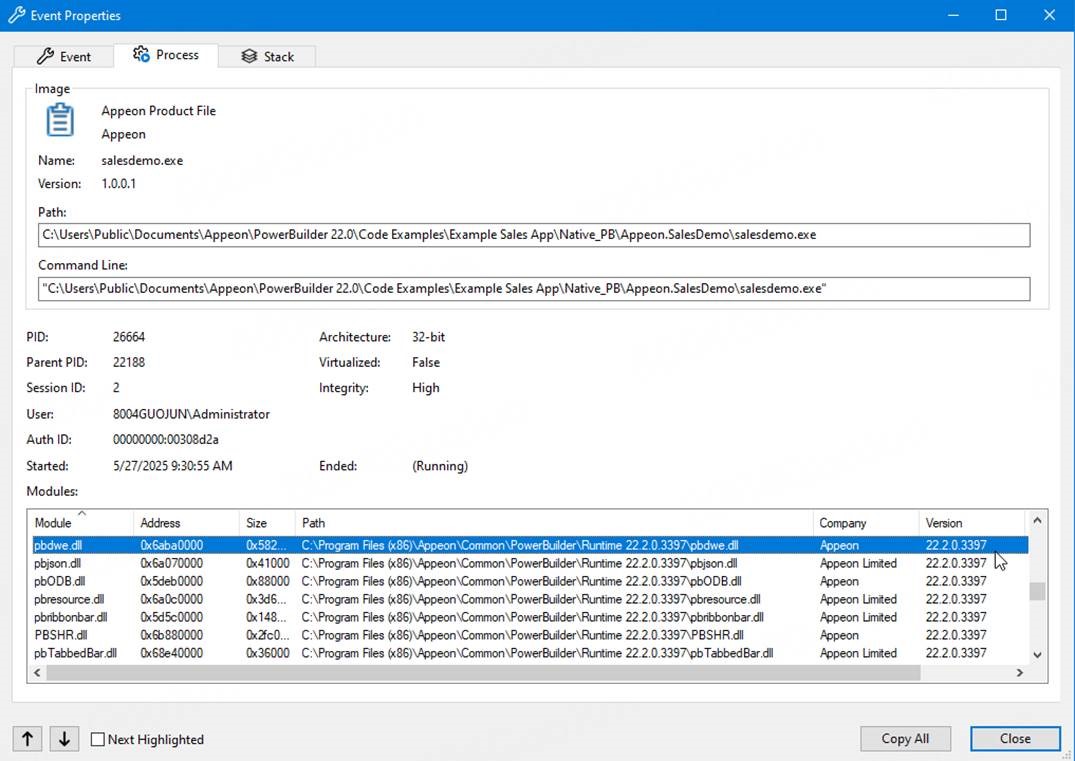
Task: Sort modules by Size column header
Action: 267,522
